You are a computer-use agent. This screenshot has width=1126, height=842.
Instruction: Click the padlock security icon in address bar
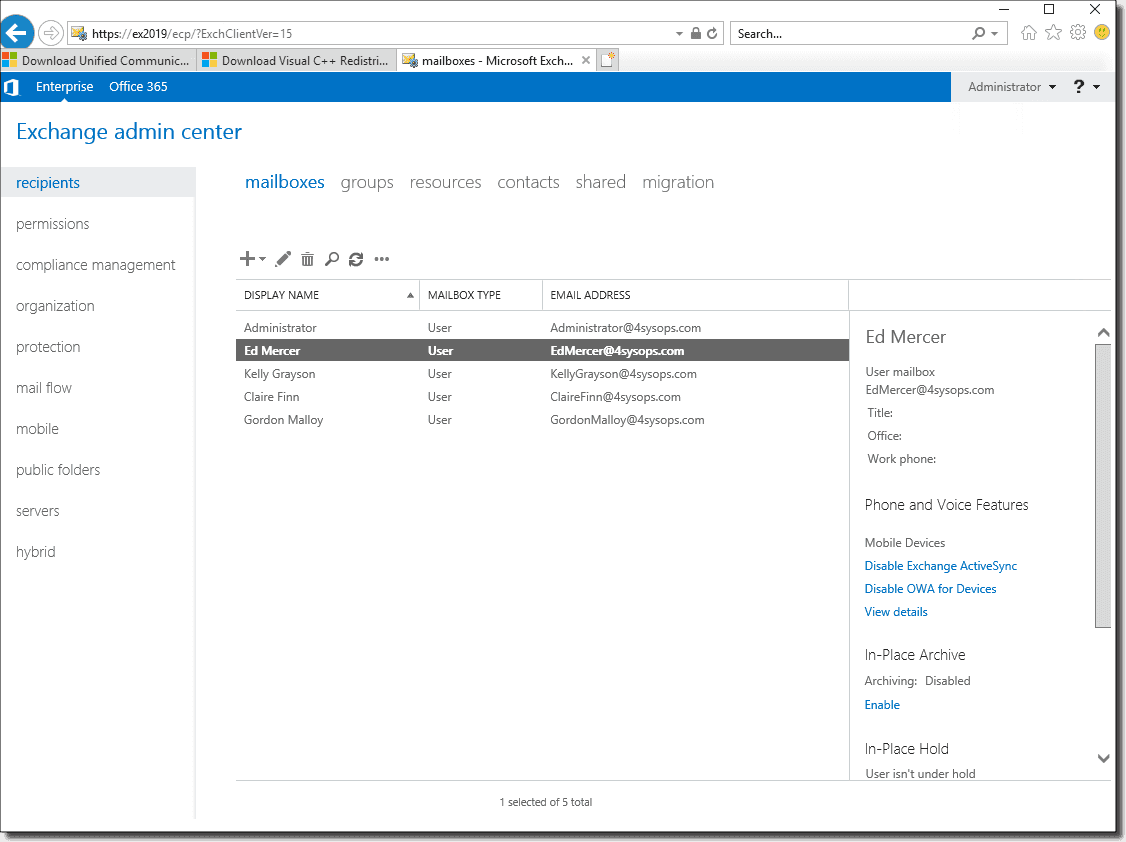pyautogui.click(x=695, y=33)
